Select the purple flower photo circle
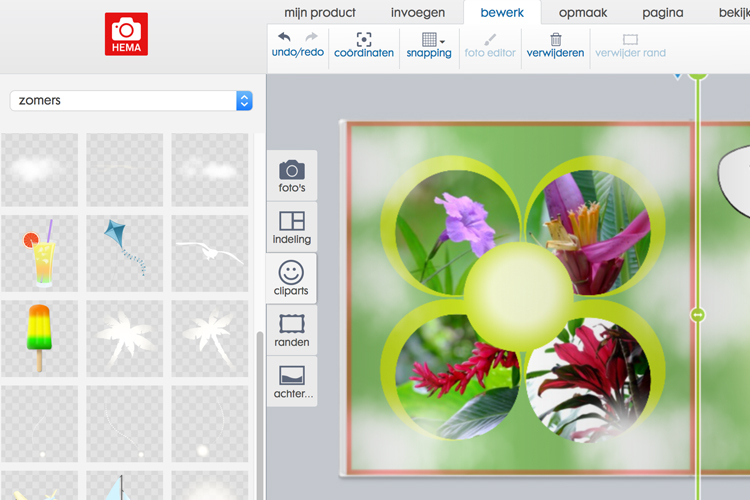This screenshot has width=750, height=500. (452, 229)
